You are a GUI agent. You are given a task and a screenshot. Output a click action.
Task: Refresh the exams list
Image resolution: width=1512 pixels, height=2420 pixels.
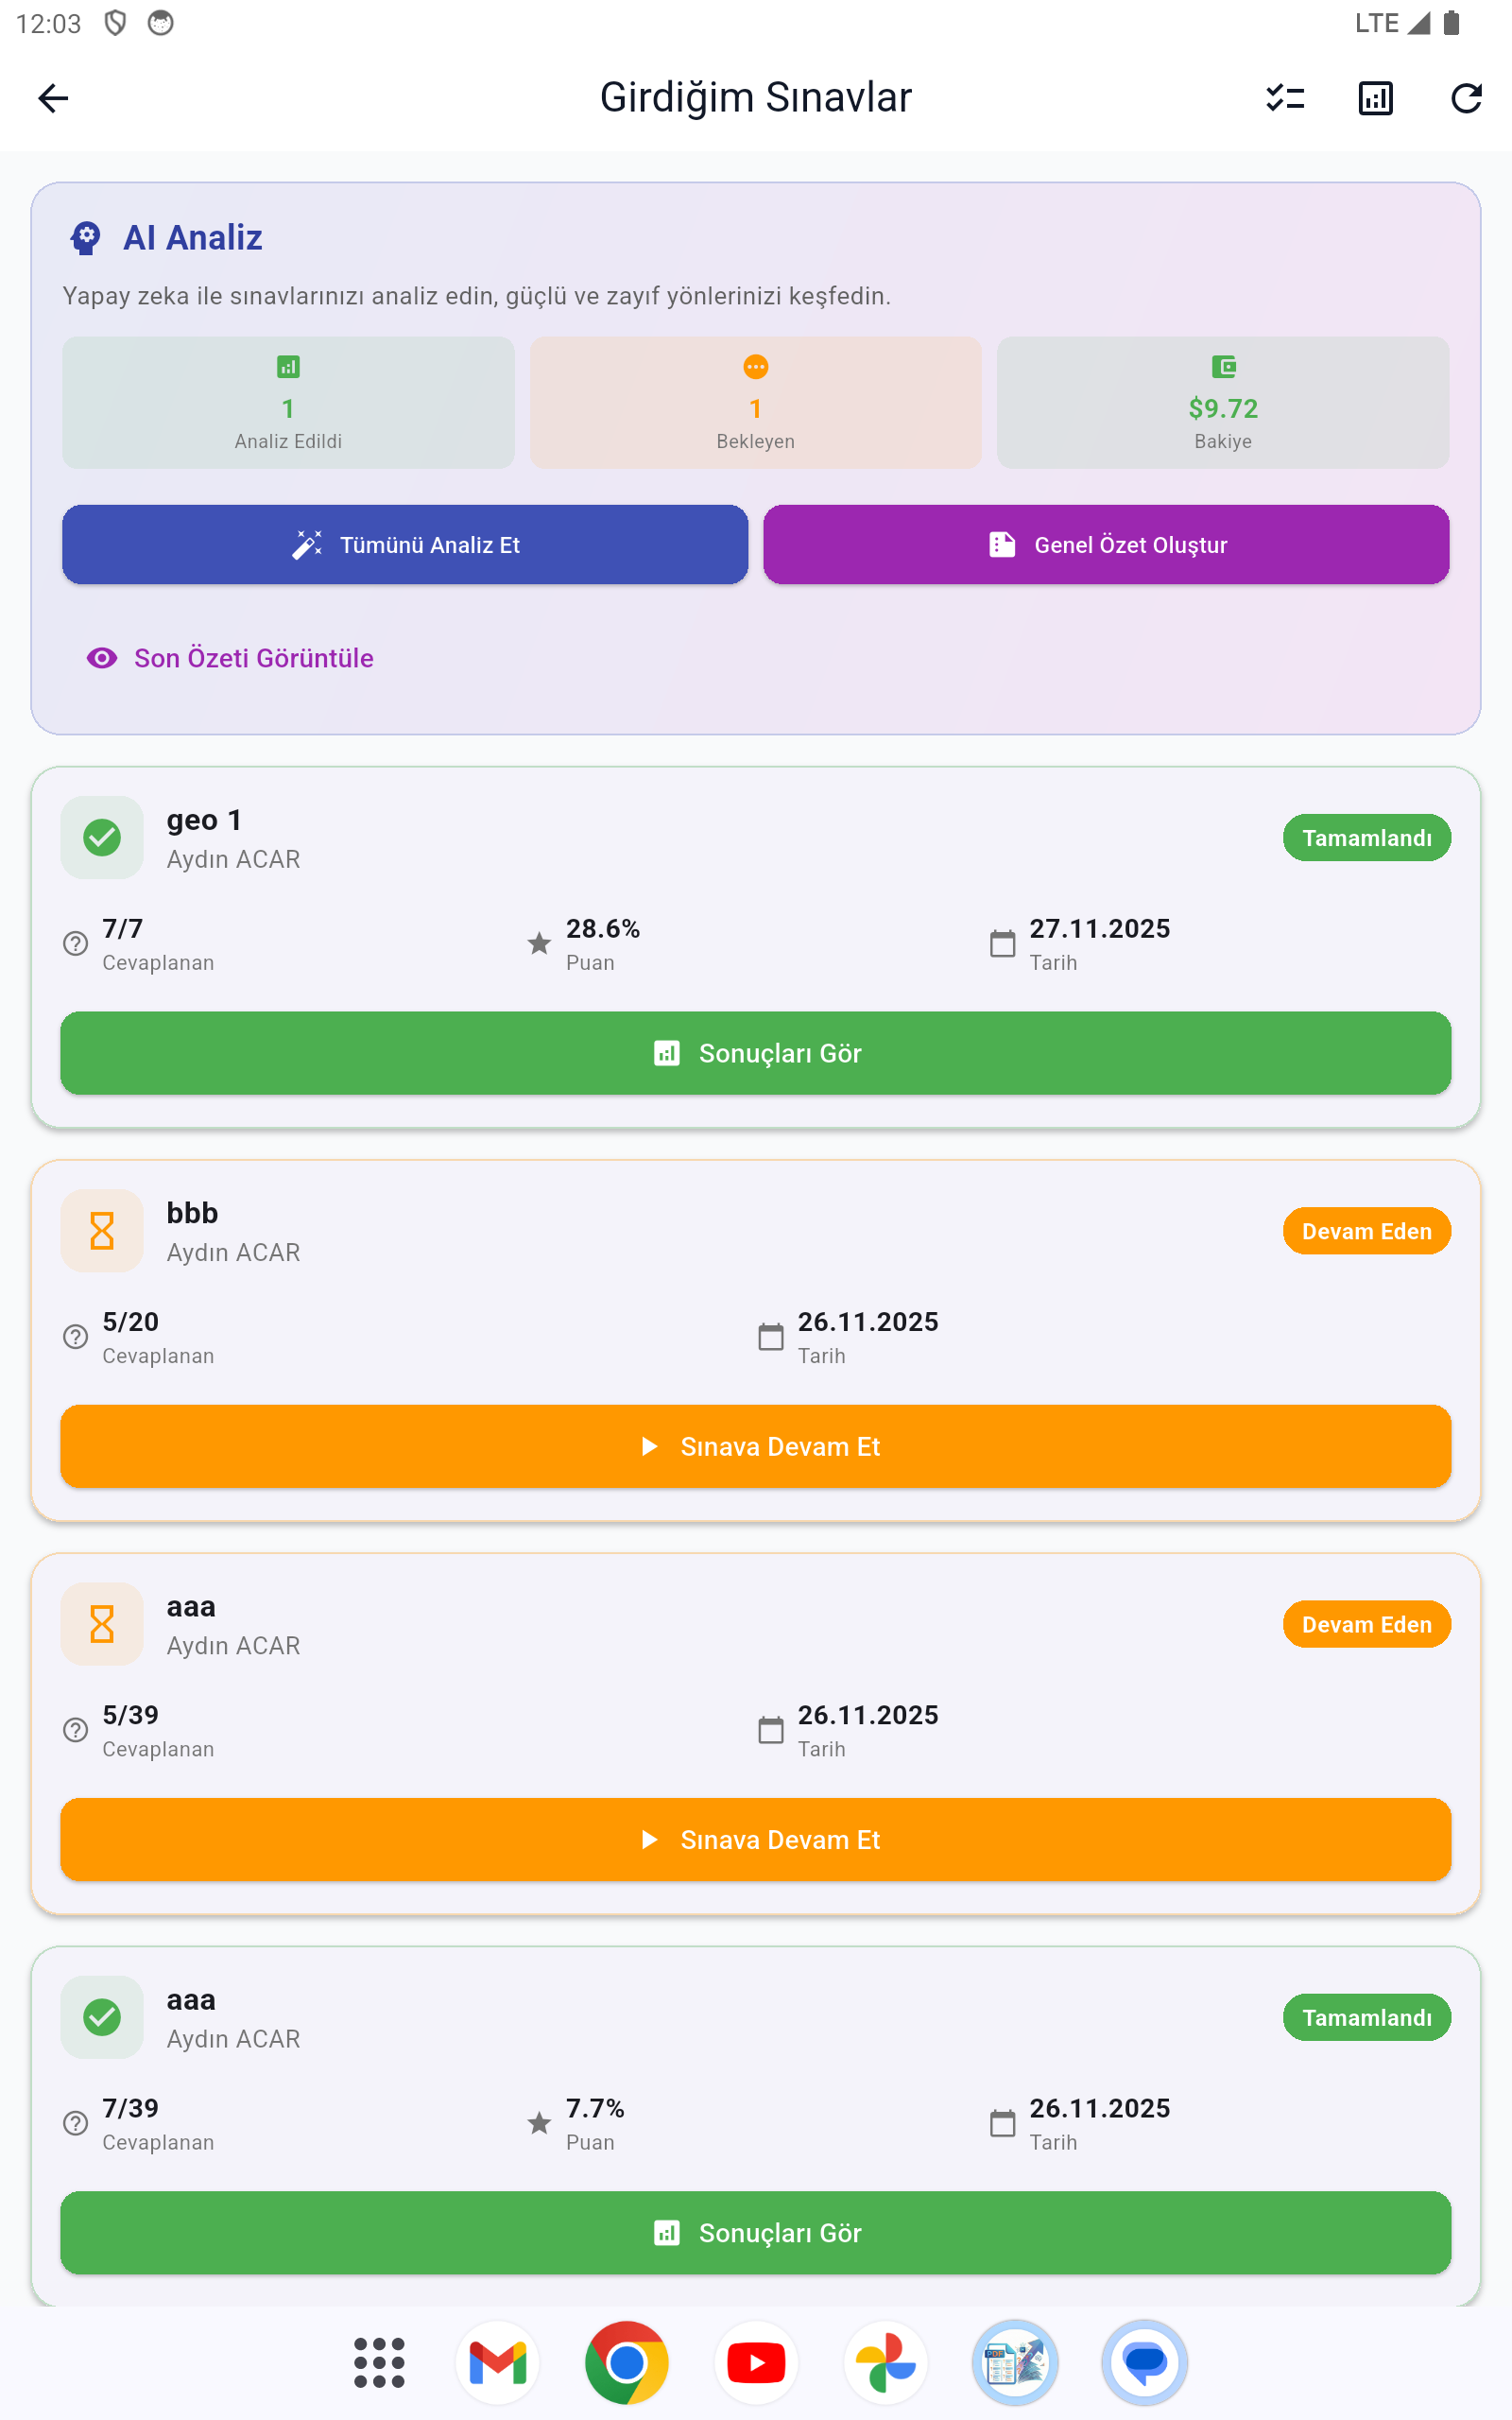(x=1465, y=98)
